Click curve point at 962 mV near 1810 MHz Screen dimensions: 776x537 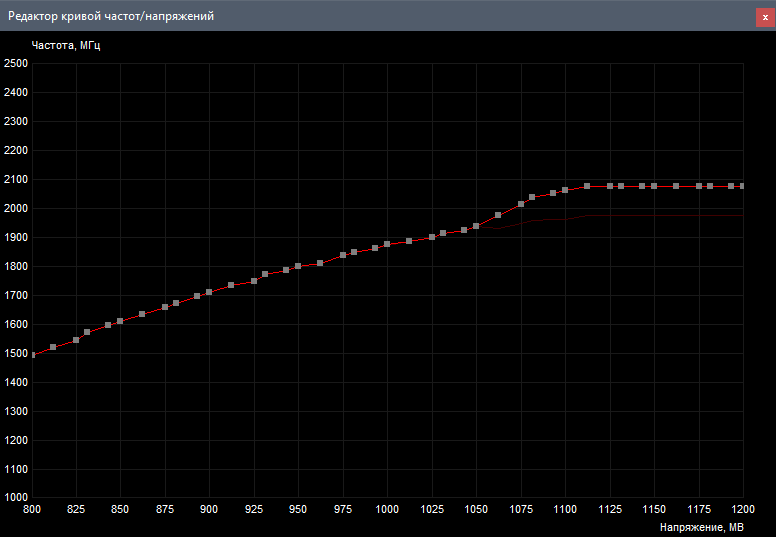[x=320, y=263]
